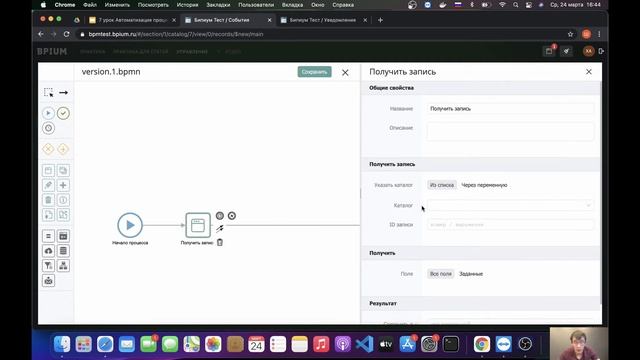This screenshot has height=360, width=640.
Task: Open Terminal from the dock
Action: [451, 344]
